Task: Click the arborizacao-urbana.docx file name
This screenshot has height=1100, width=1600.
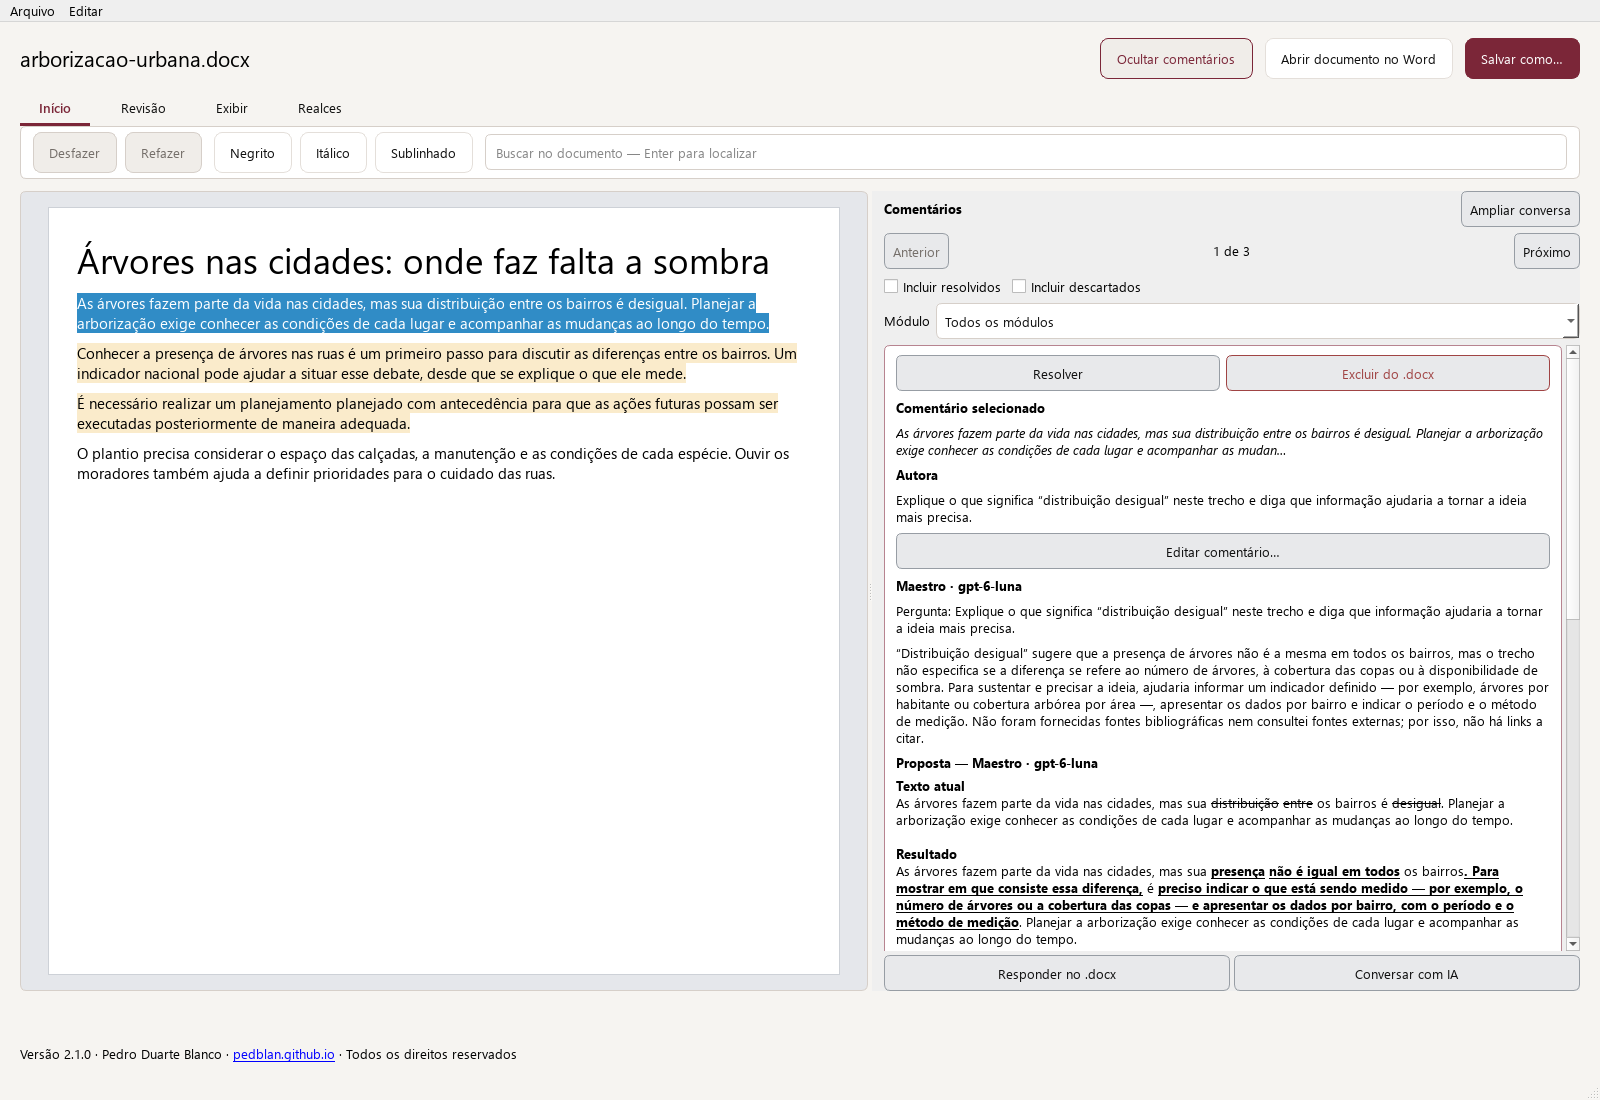Action: (135, 60)
